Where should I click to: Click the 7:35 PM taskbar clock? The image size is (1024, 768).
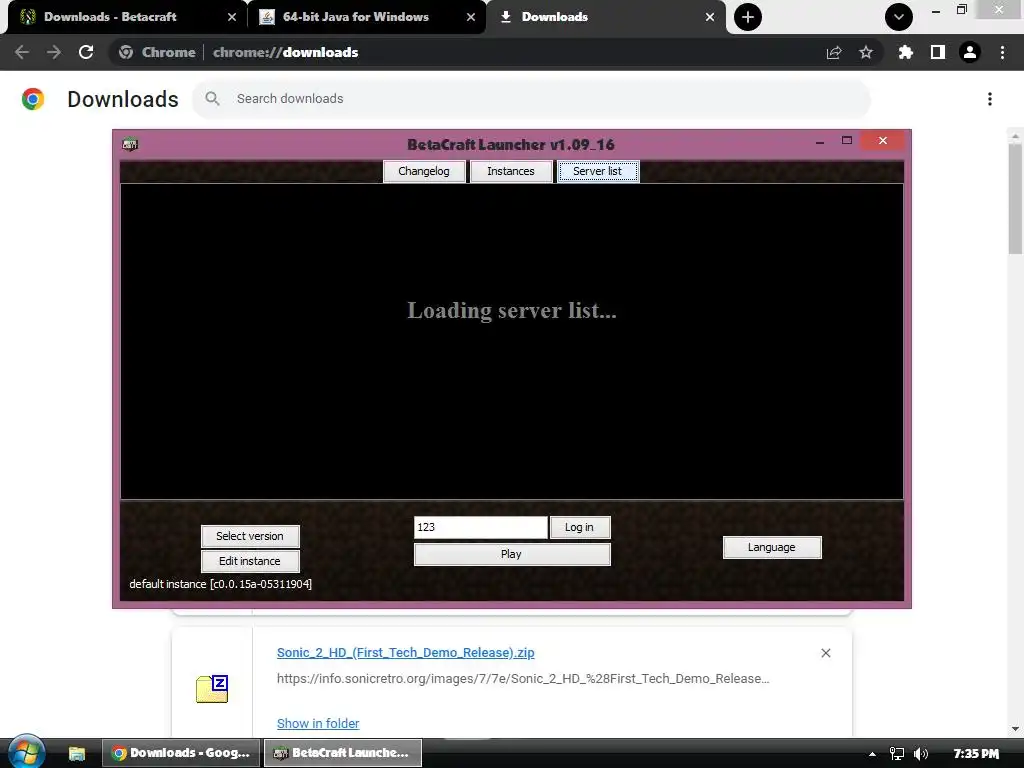click(976, 754)
